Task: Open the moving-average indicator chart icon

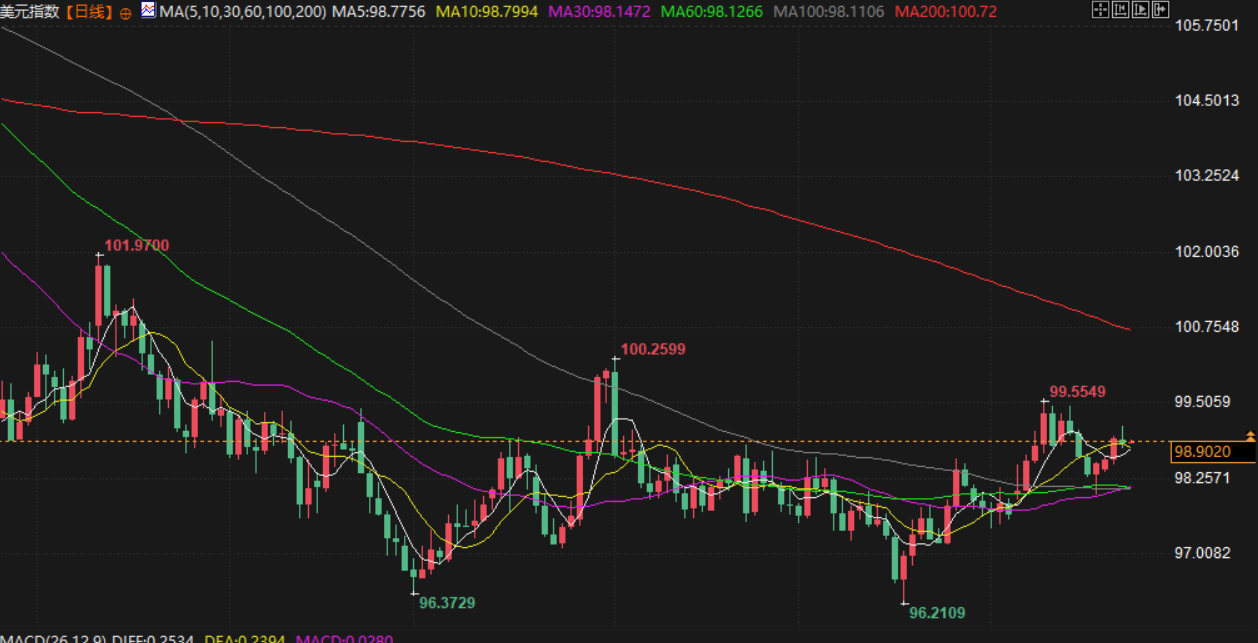Action: (148, 11)
